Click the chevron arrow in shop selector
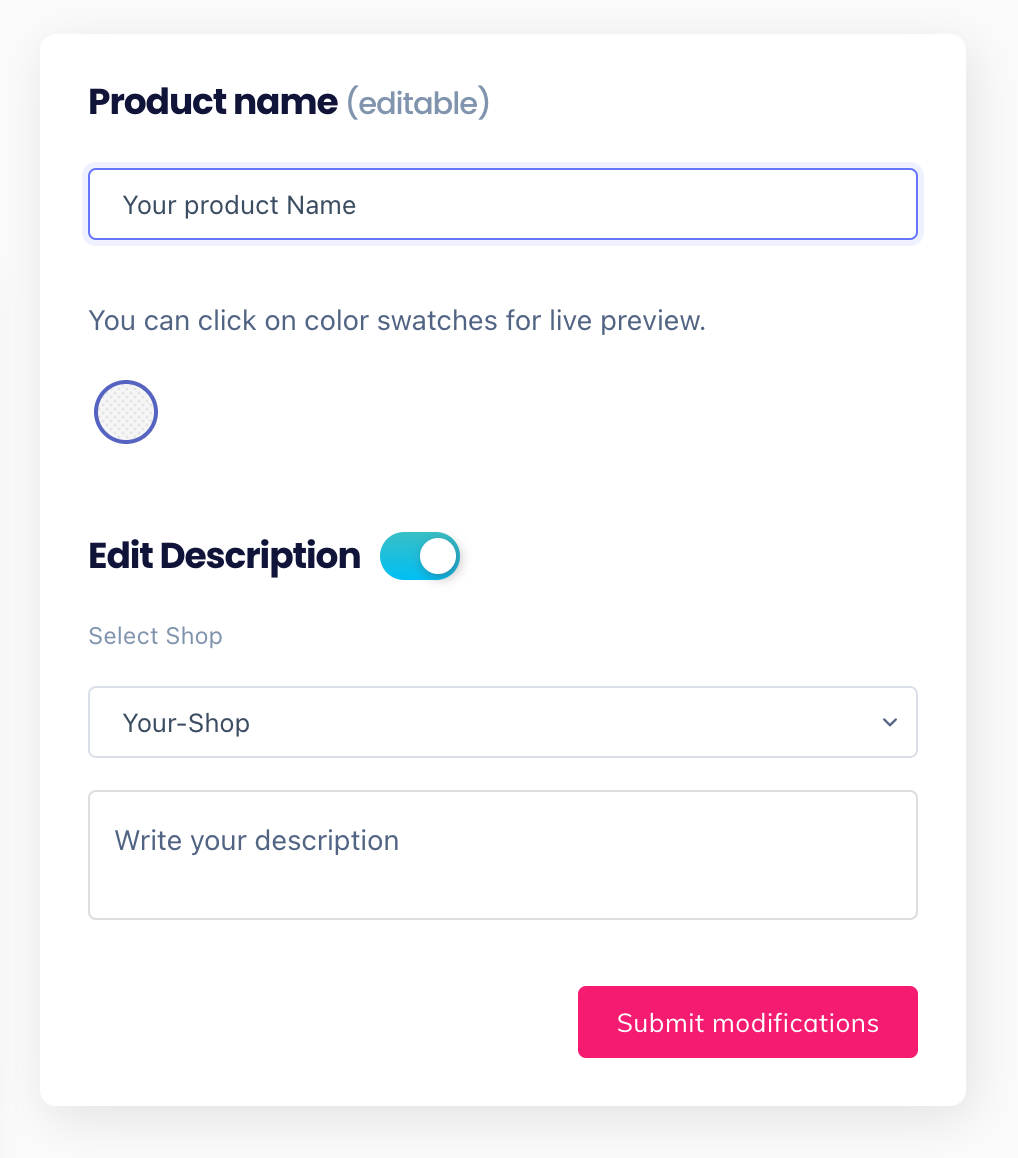The image size is (1018, 1158). [889, 722]
